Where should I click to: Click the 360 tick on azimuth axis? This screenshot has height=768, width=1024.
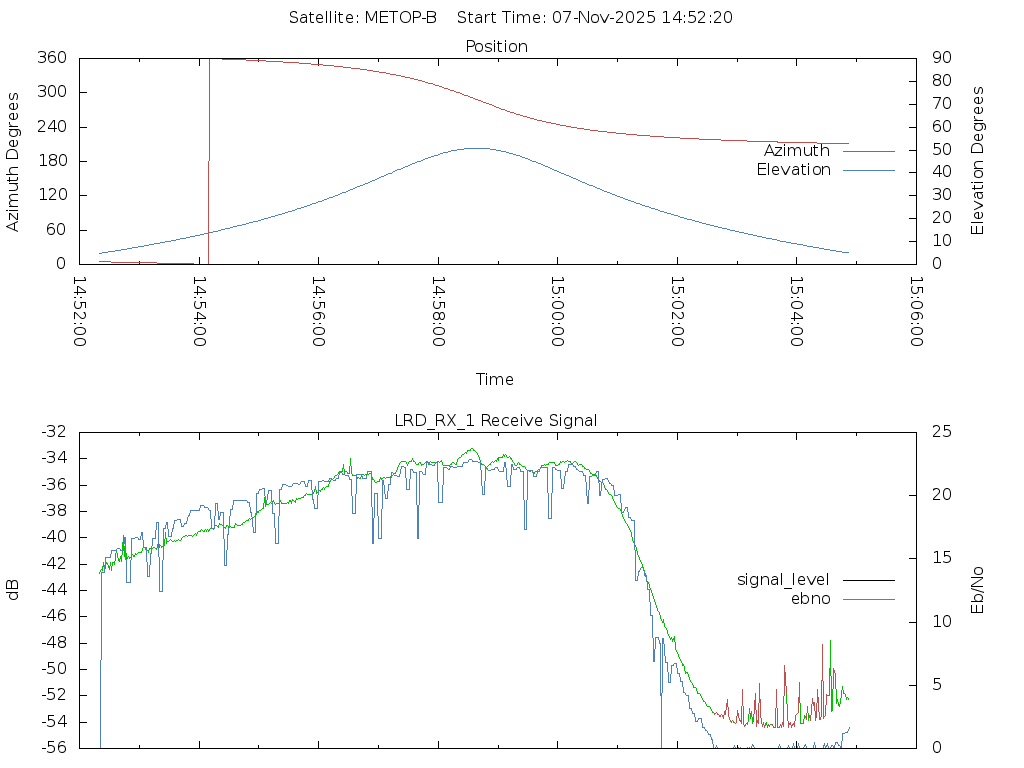coord(52,58)
